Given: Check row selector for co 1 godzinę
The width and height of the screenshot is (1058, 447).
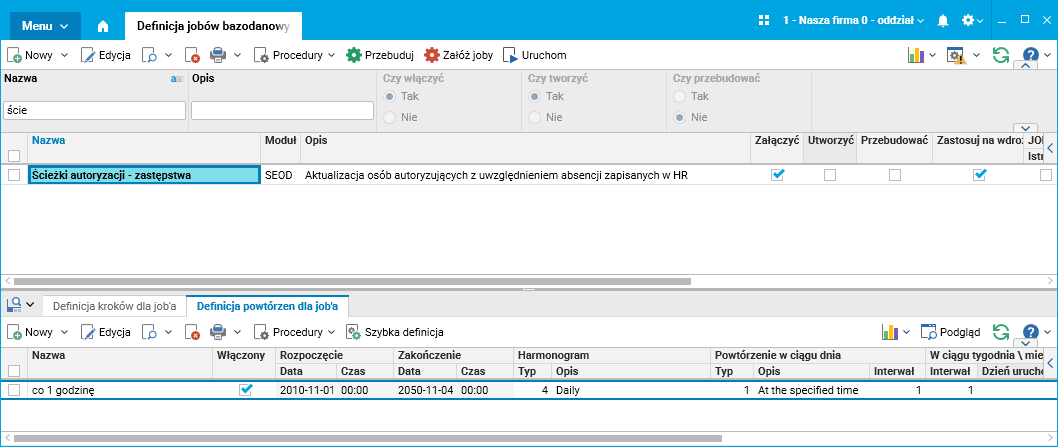Looking at the screenshot, I should (x=14, y=390).
